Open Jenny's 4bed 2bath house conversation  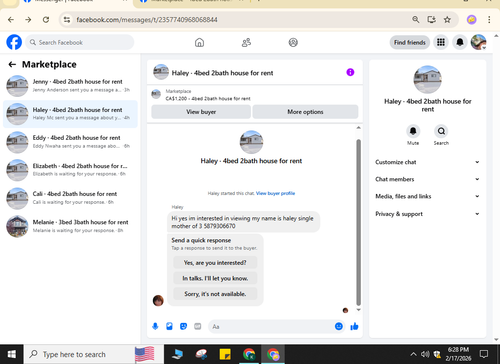click(x=70, y=86)
